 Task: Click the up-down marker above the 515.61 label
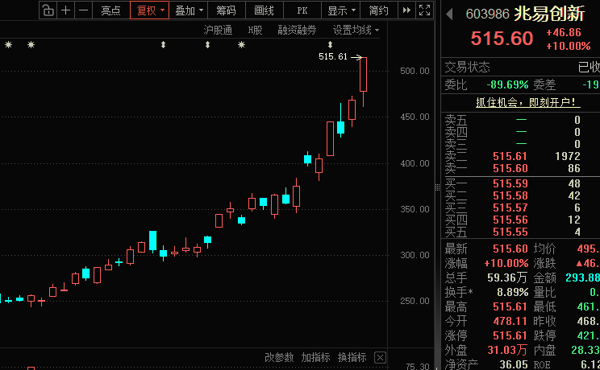pos(330,45)
